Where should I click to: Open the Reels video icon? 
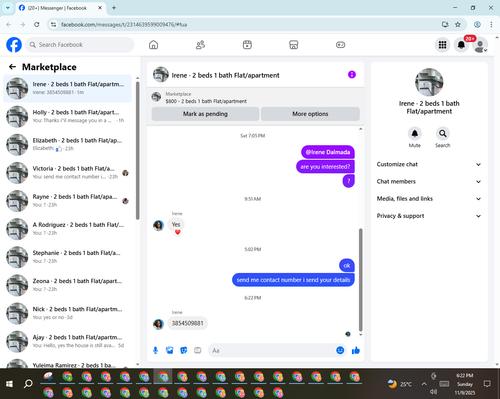click(x=247, y=45)
